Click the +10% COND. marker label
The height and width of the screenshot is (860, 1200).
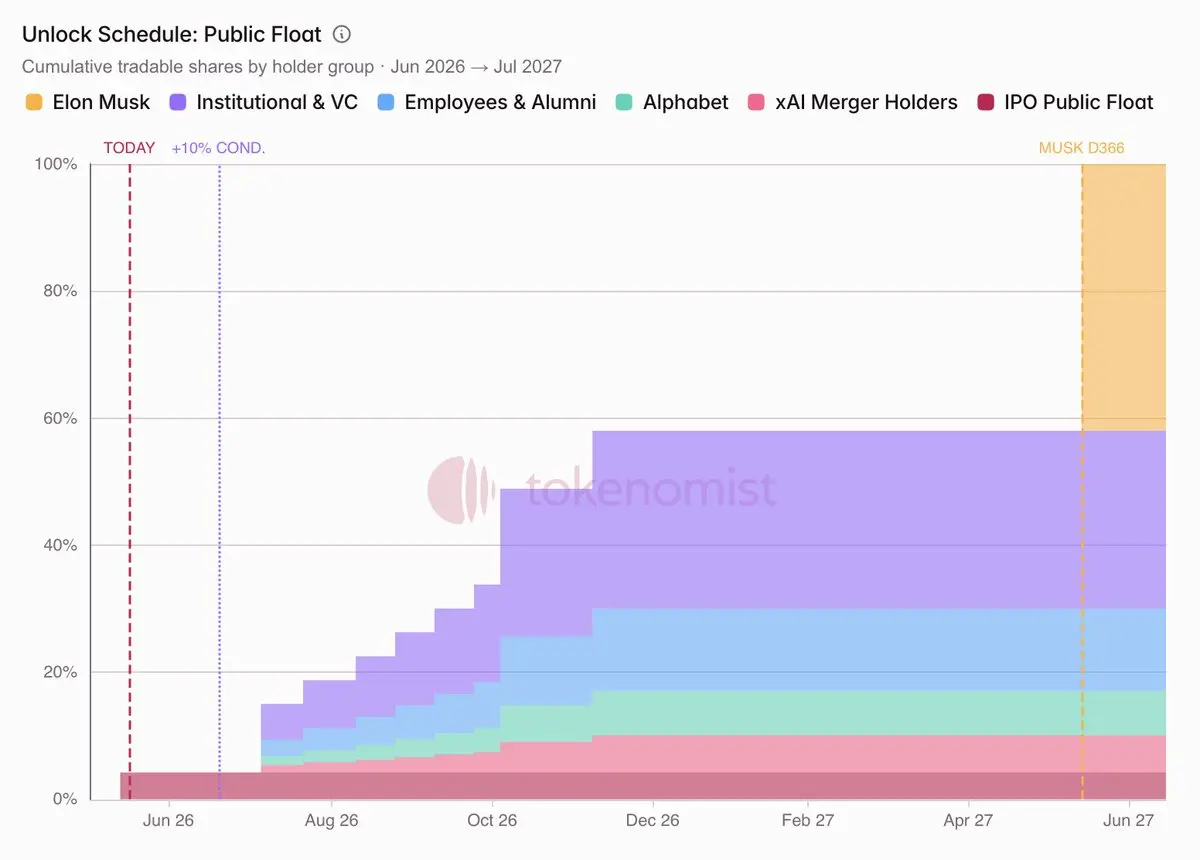218,148
